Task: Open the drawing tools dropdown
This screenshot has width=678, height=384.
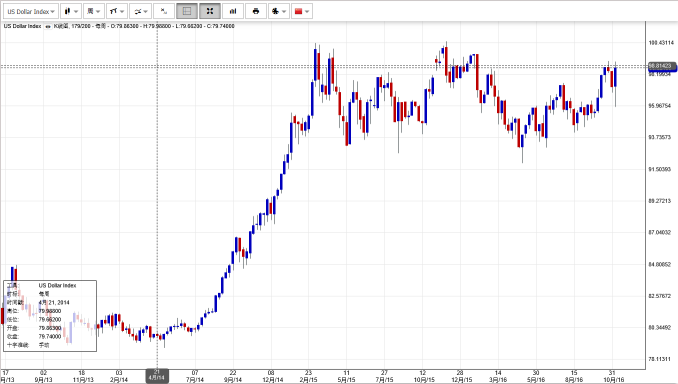Action: pos(116,11)
